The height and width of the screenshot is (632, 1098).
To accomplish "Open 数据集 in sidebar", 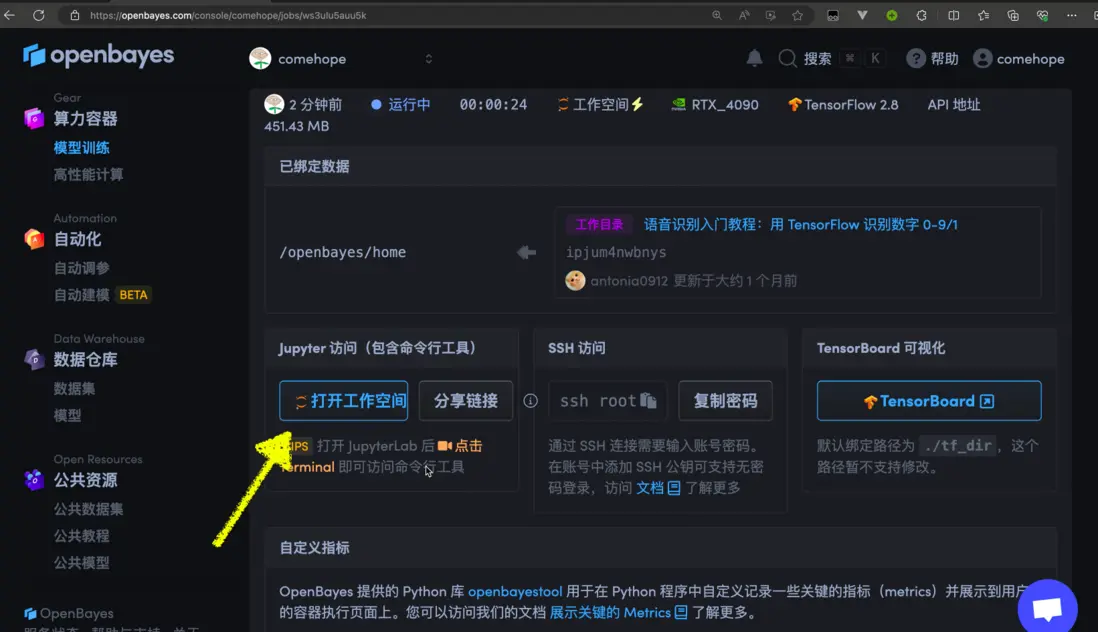I will [x=74, y=388].
